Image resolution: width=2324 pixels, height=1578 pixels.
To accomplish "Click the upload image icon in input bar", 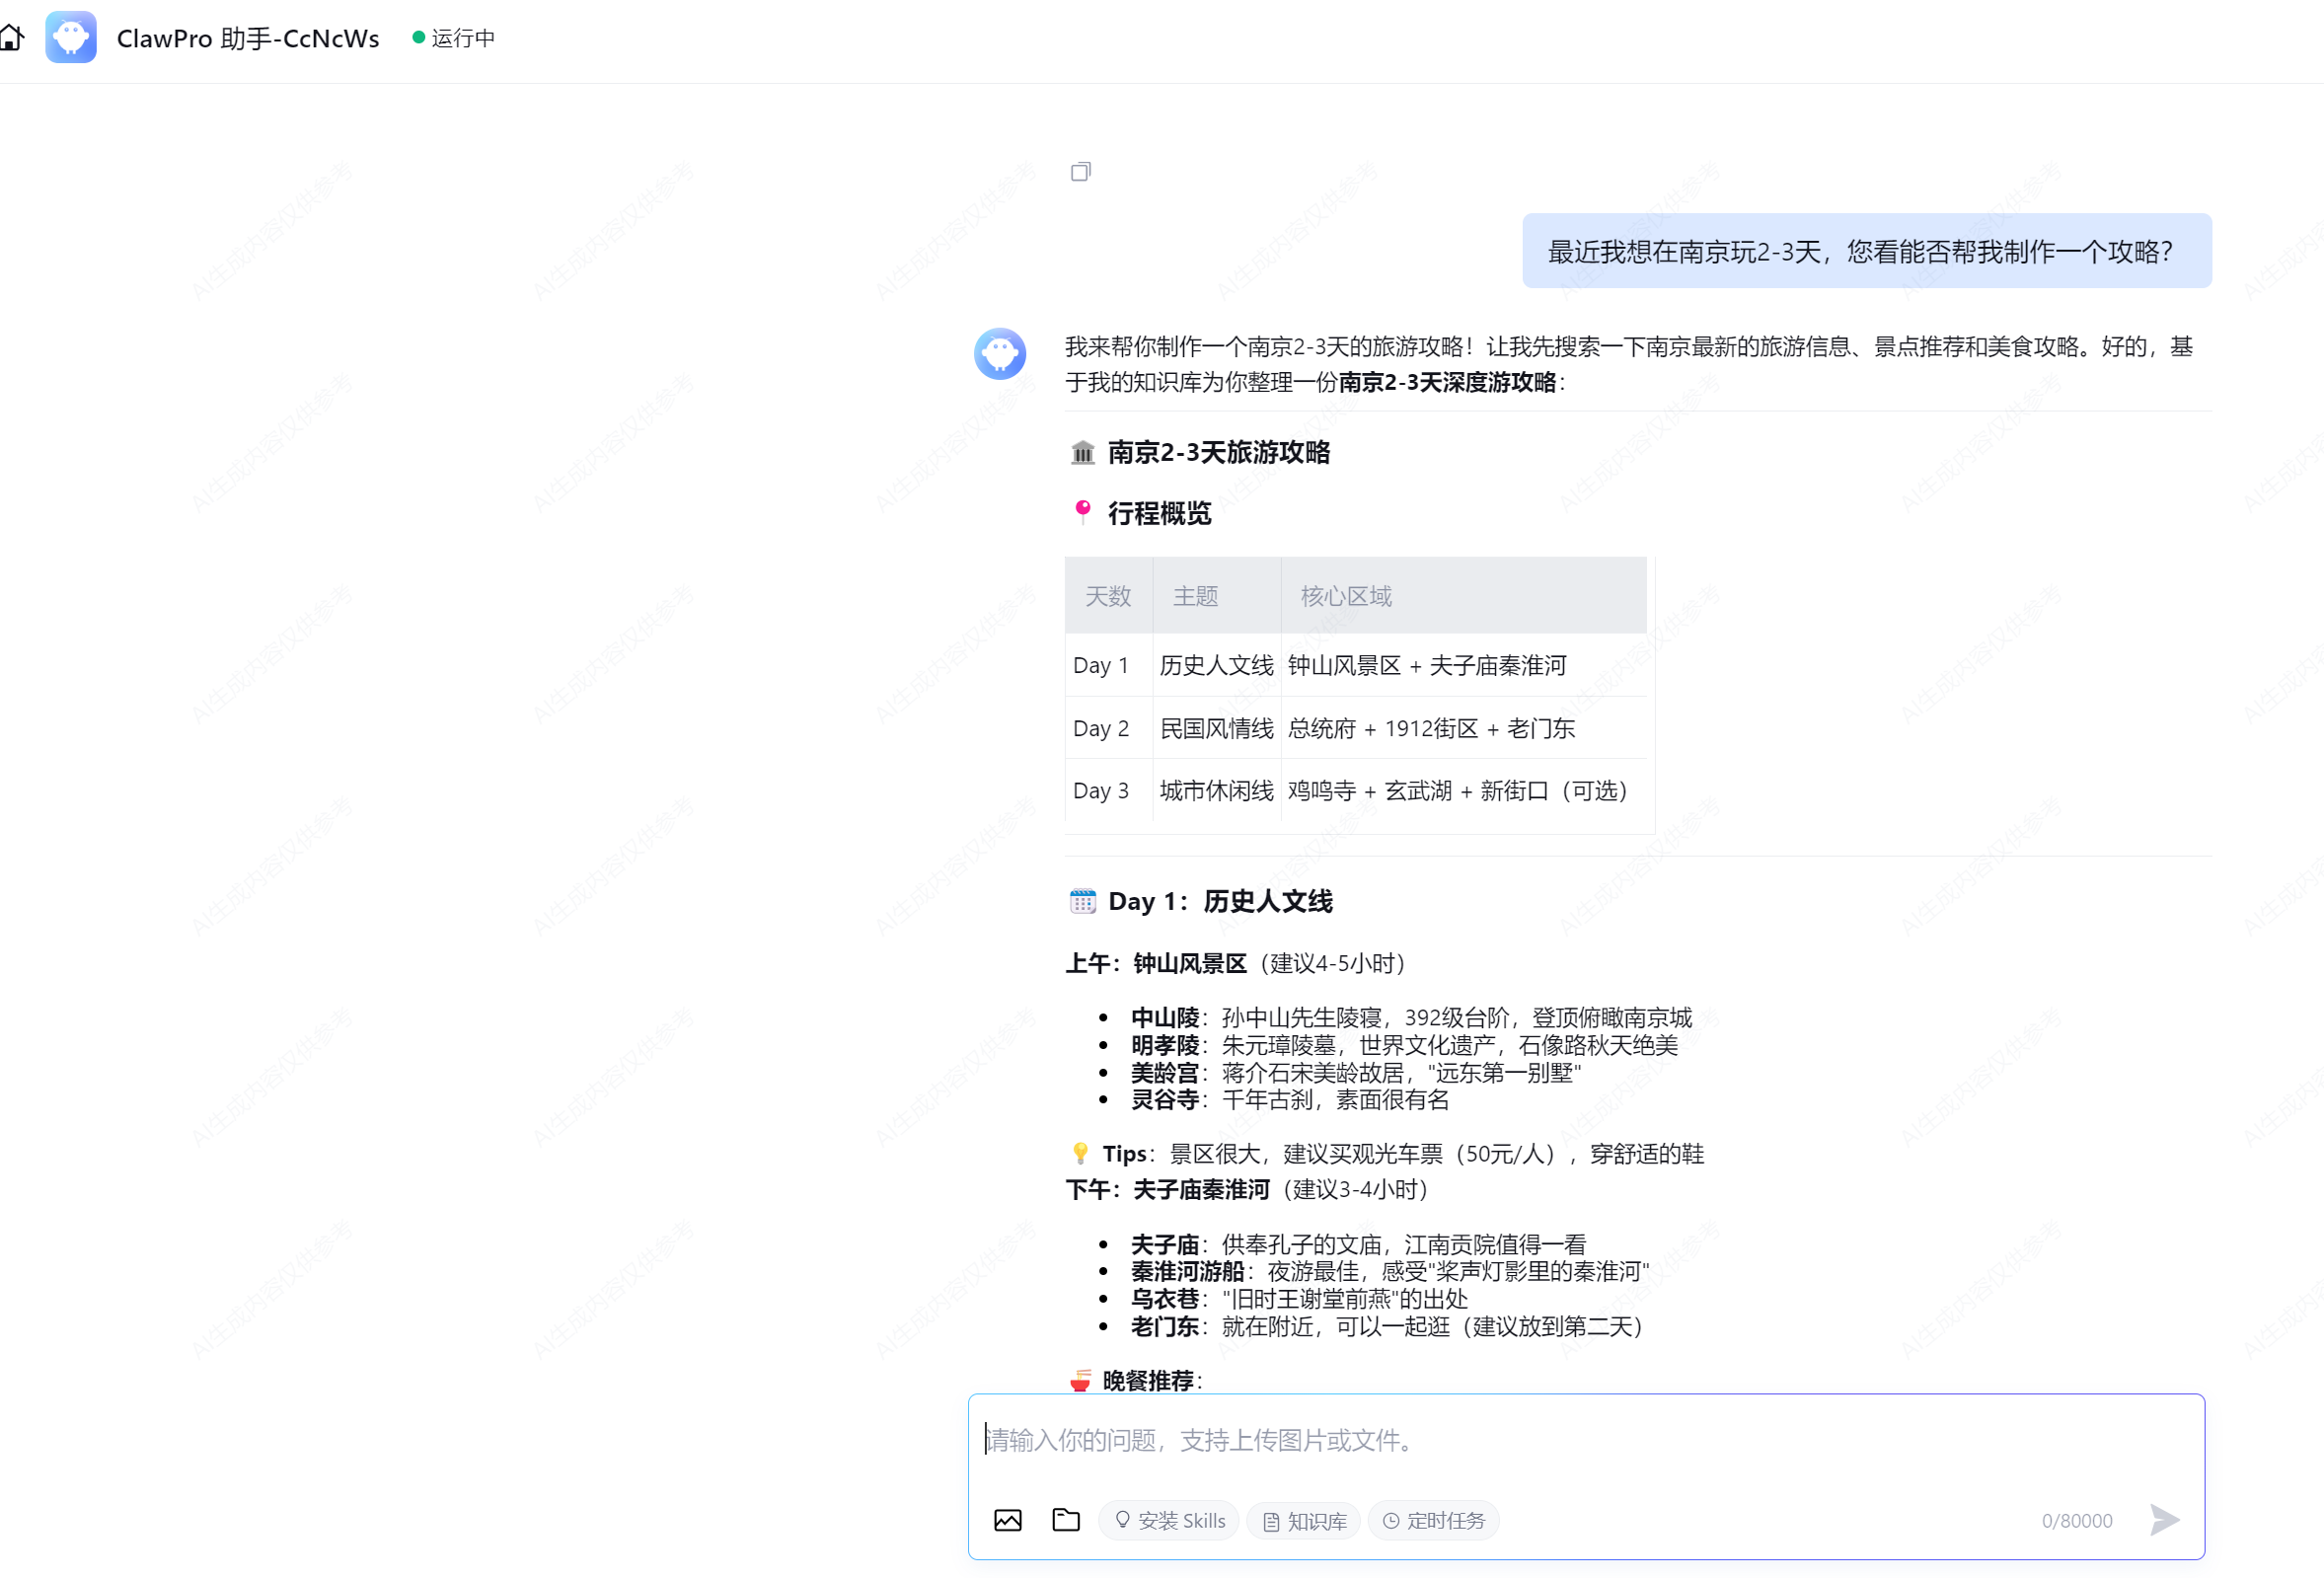I will click(1007, 1520).
